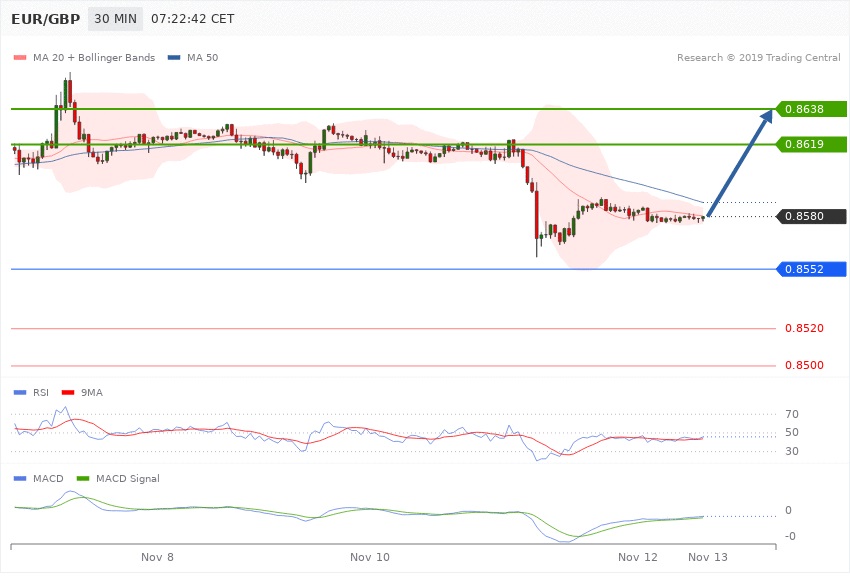Click the 07:22:42 CET time display
This screenshot has height=576, width=850.
[x=193, y=19]
